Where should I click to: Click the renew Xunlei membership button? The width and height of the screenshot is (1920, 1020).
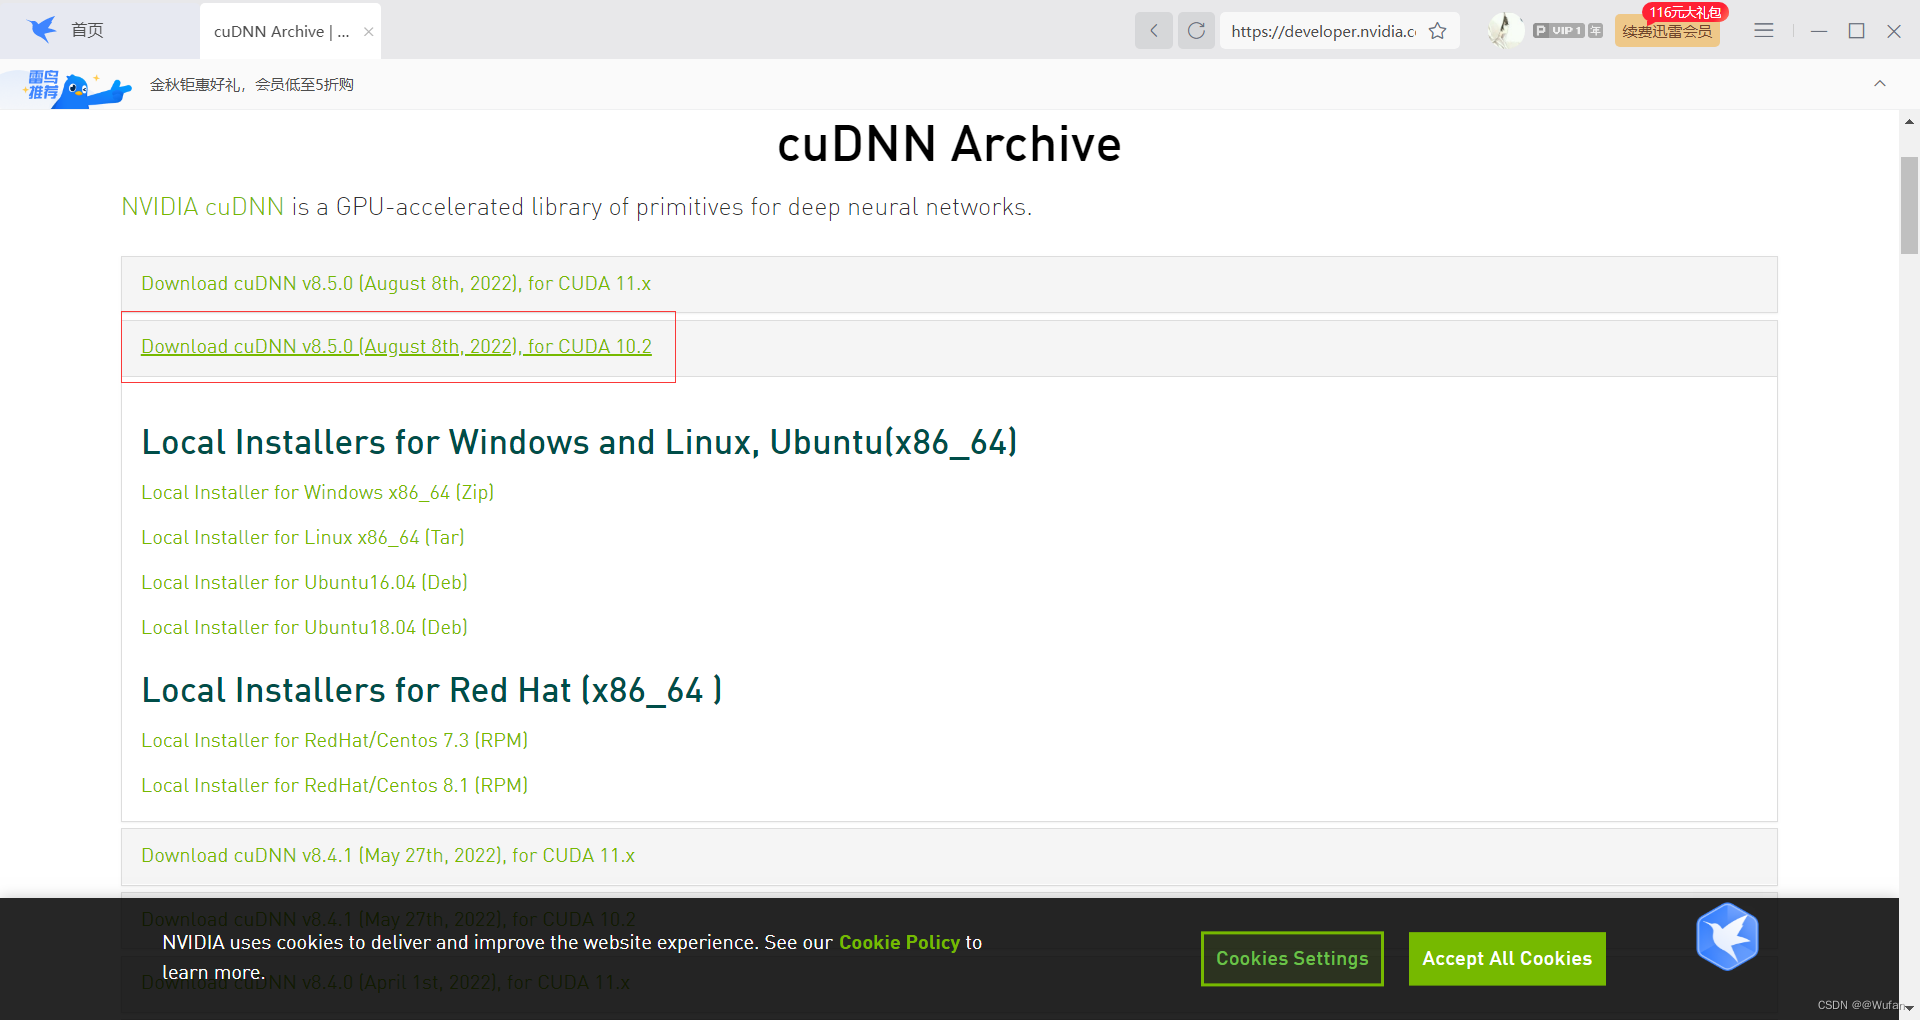(x=1667, y=32)
